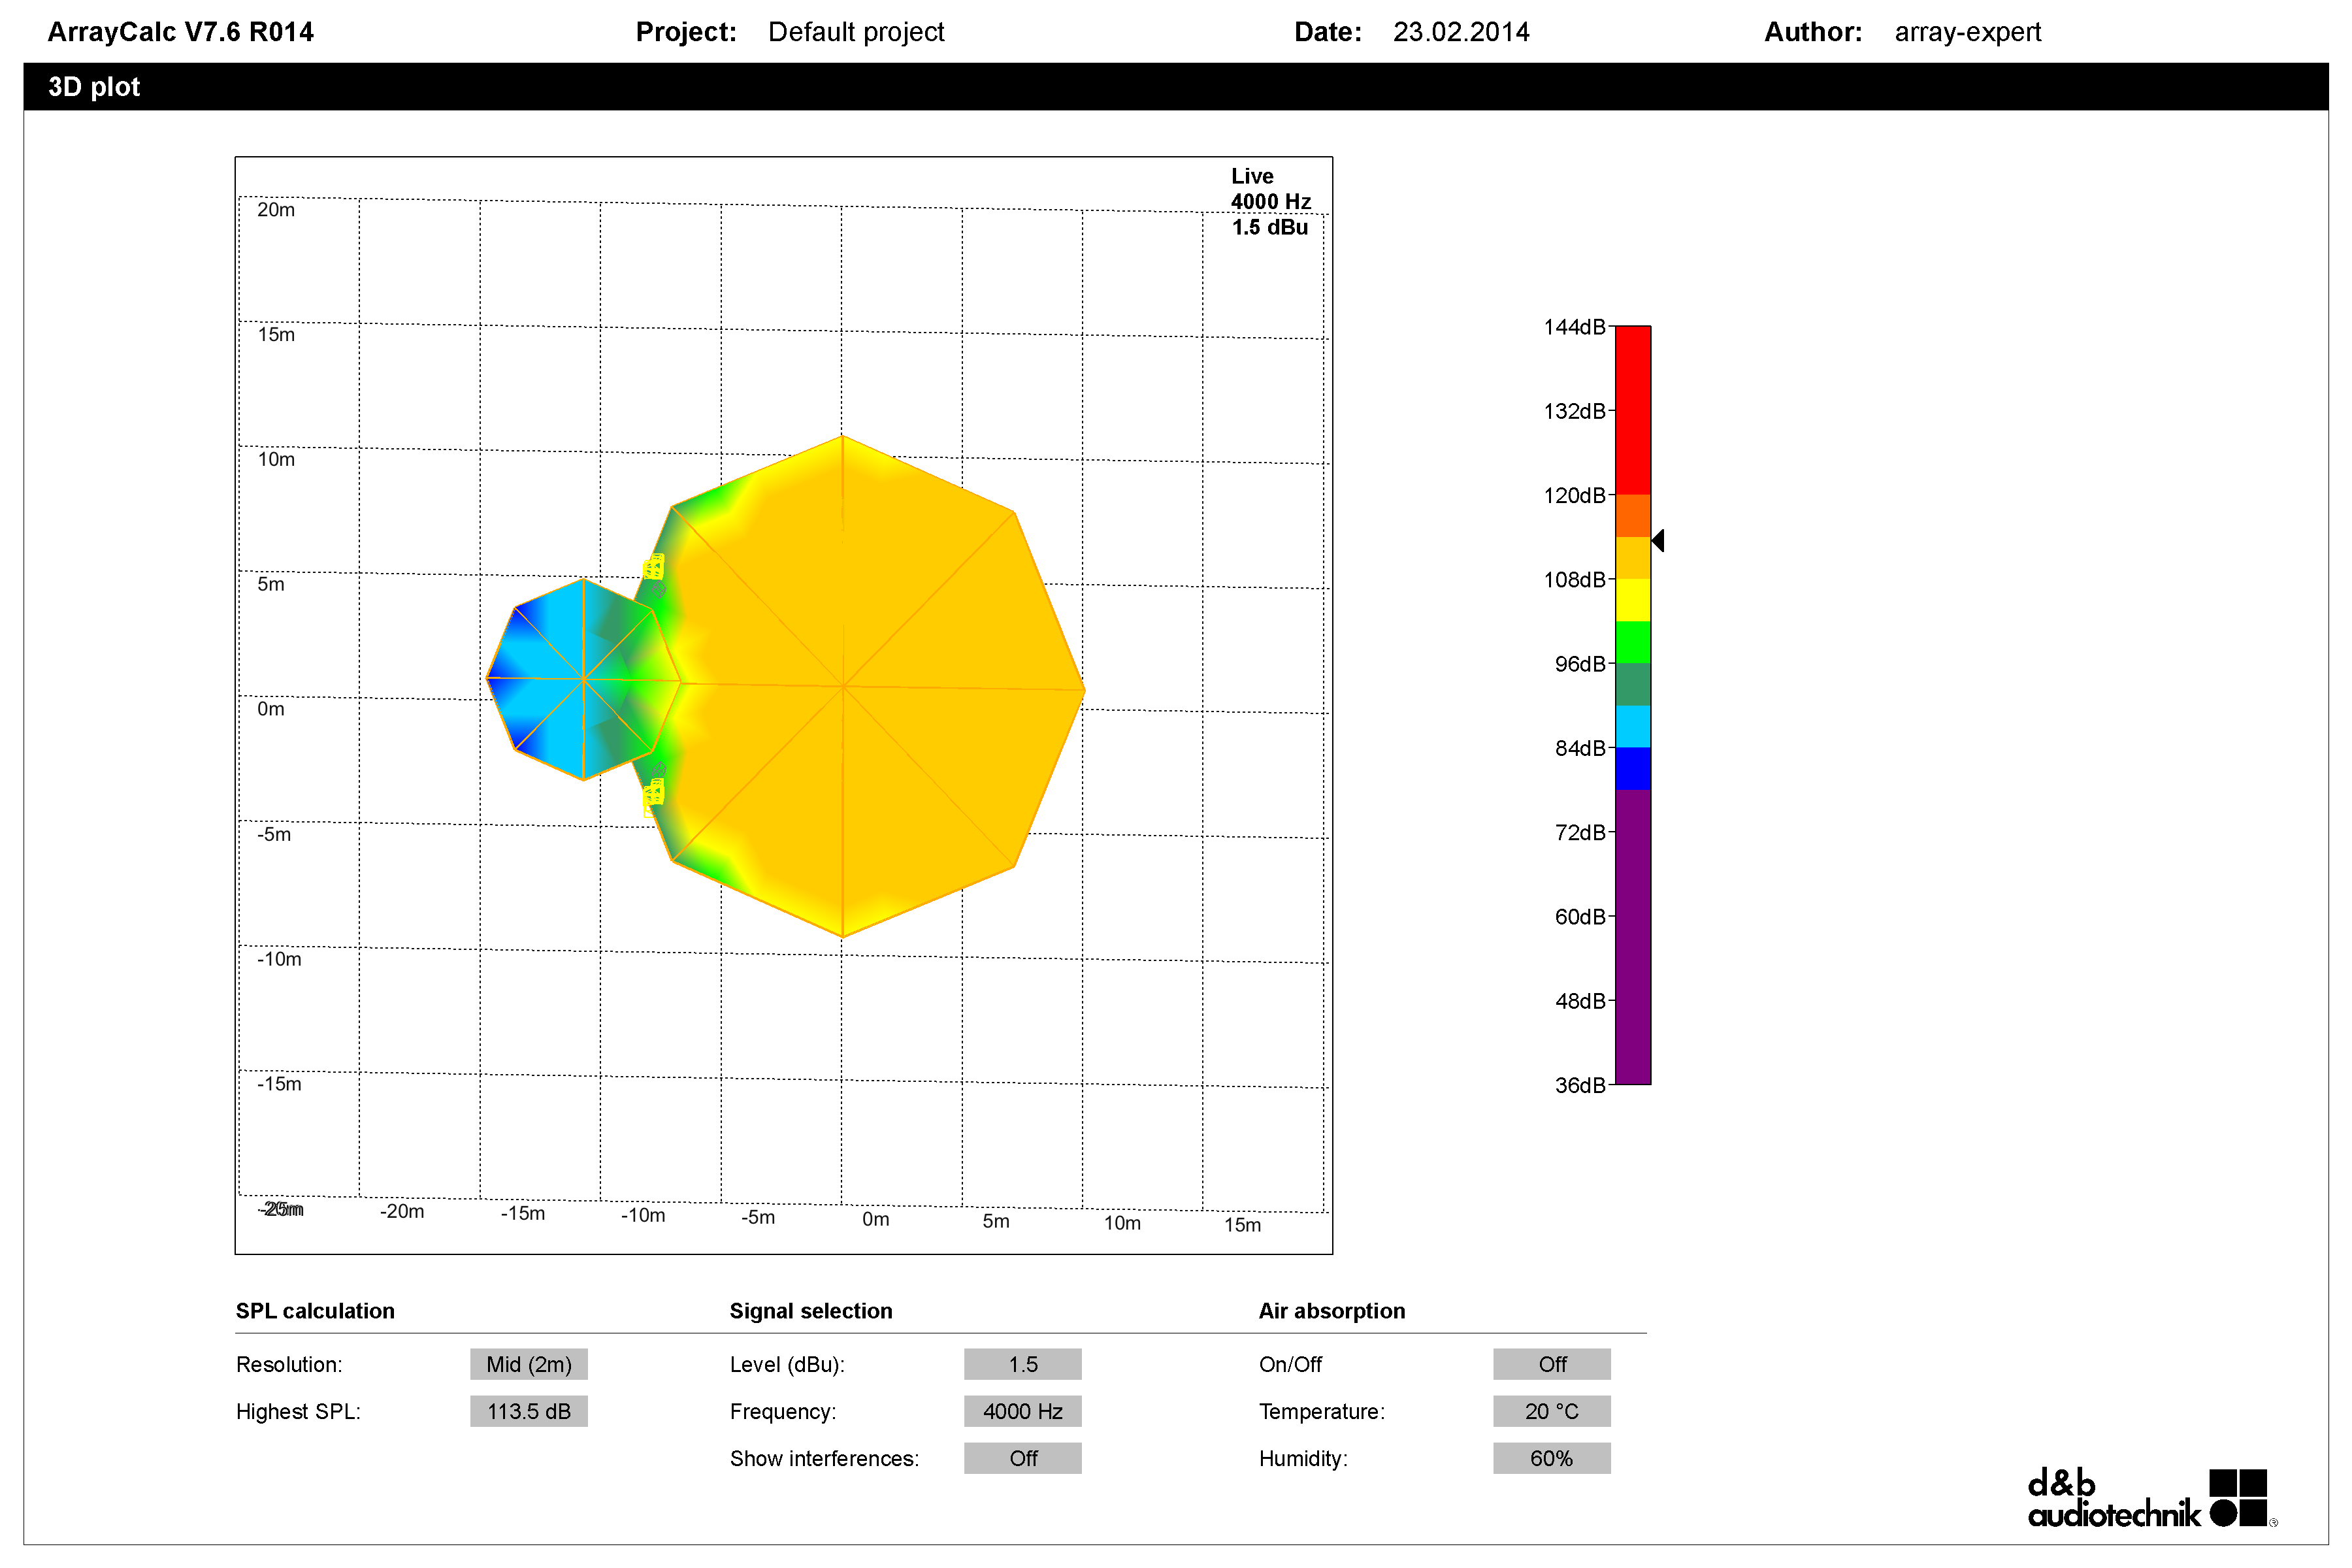Click the Default project name

point(856,32)
